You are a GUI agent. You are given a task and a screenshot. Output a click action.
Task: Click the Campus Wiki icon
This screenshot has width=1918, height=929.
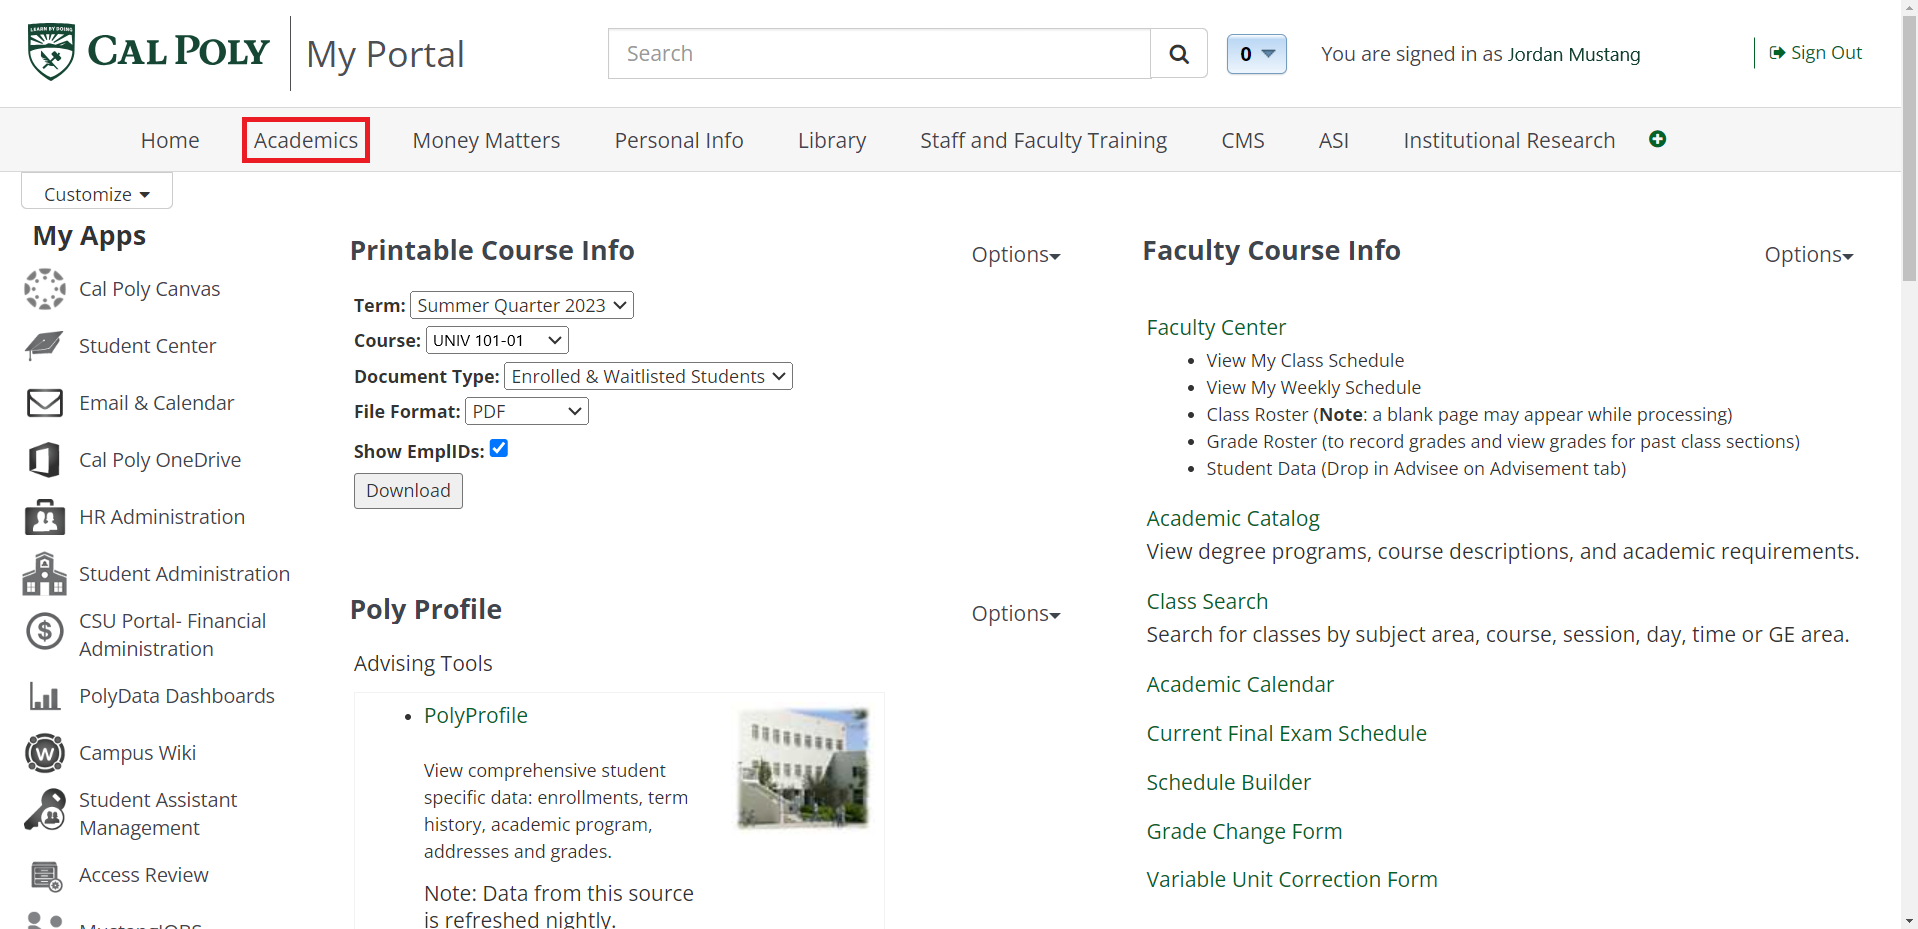coord(45,753)
